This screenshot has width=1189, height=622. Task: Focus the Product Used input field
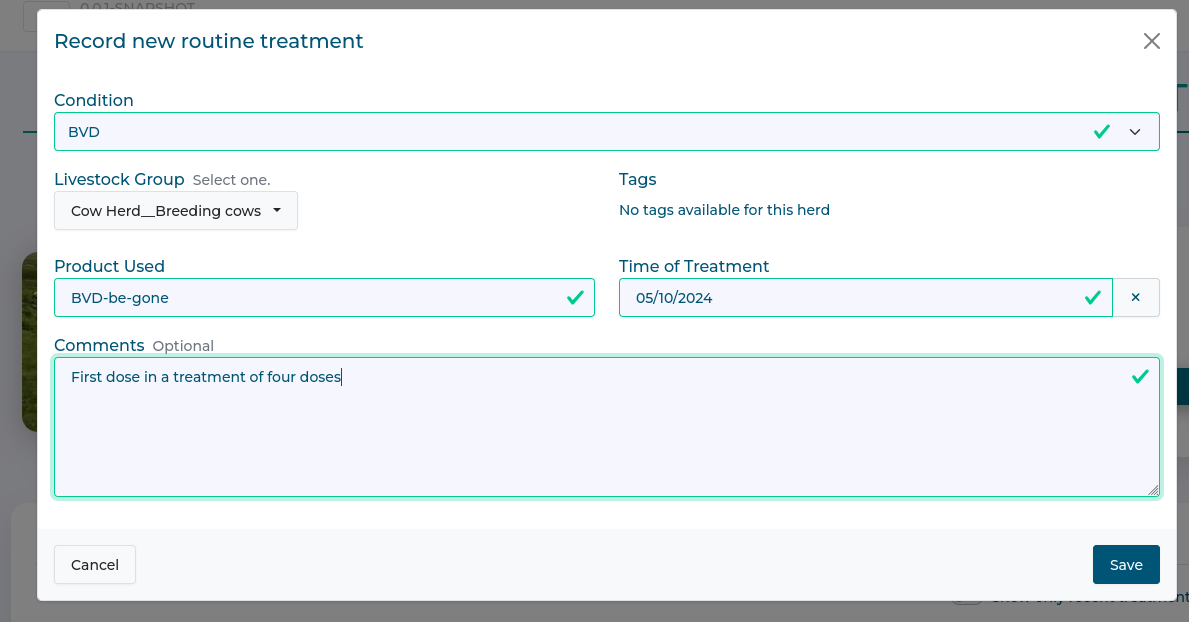pyautogui.click(x=310, y=298)
